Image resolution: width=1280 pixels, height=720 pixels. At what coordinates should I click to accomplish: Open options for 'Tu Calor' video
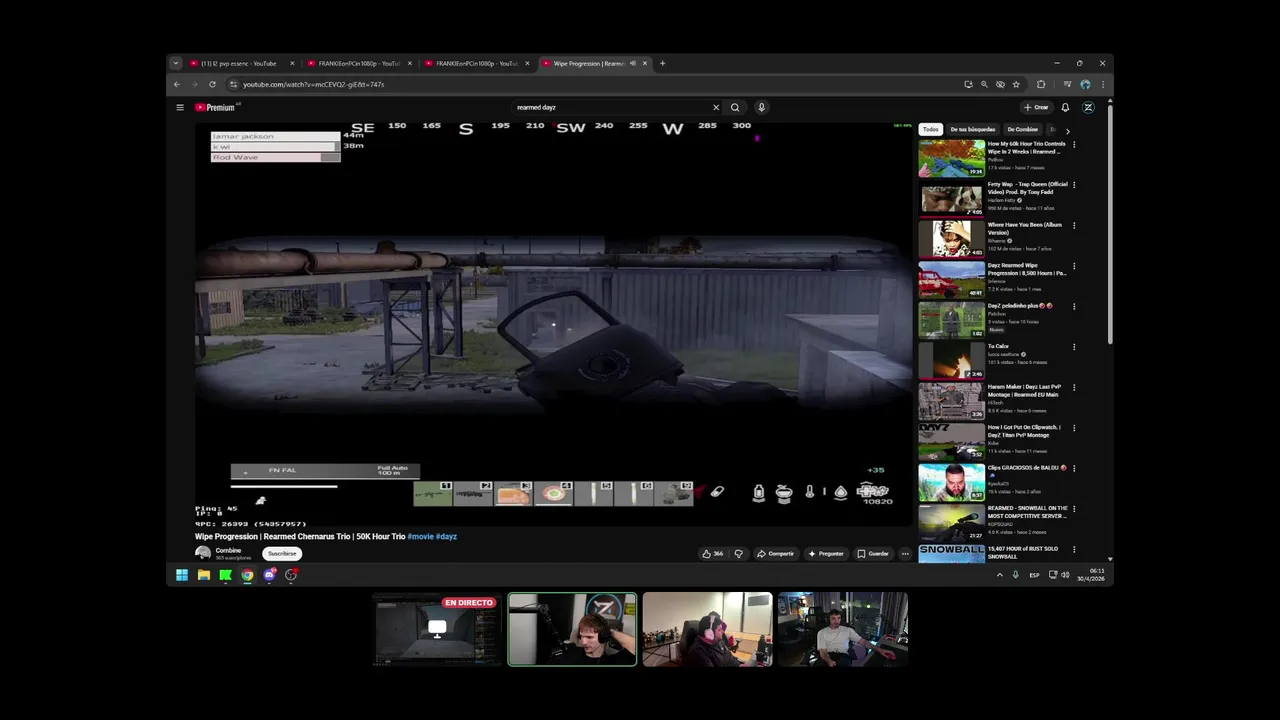tap(1074, 347)
